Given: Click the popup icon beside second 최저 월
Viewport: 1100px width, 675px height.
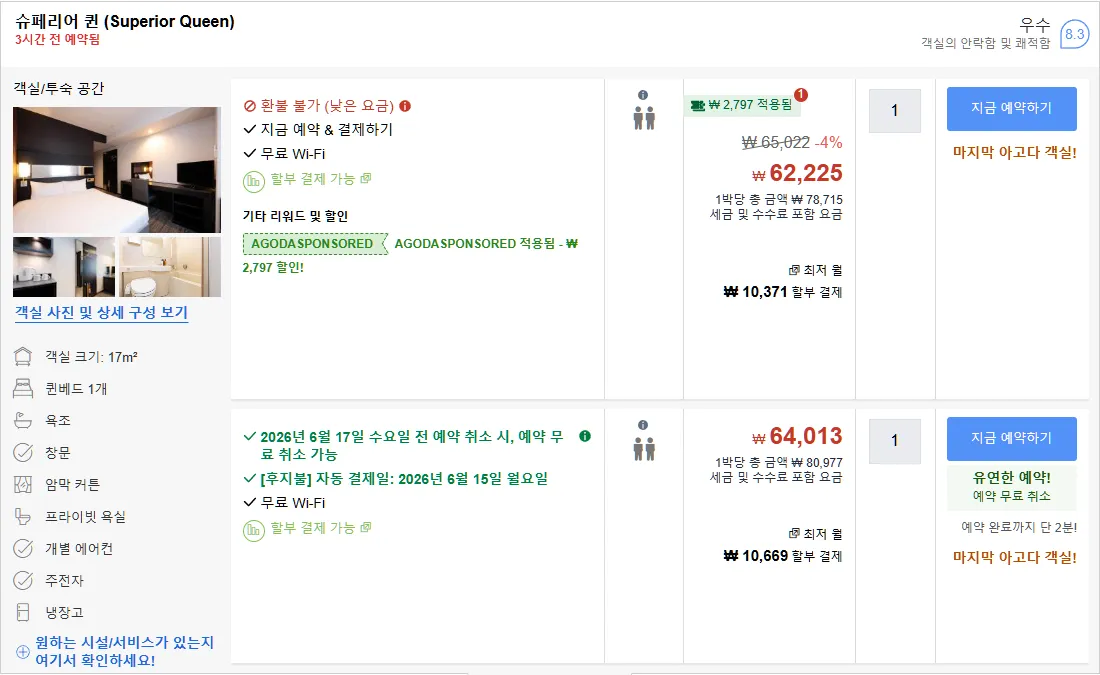Looking at the screenshot, I should tap(794, 534).
